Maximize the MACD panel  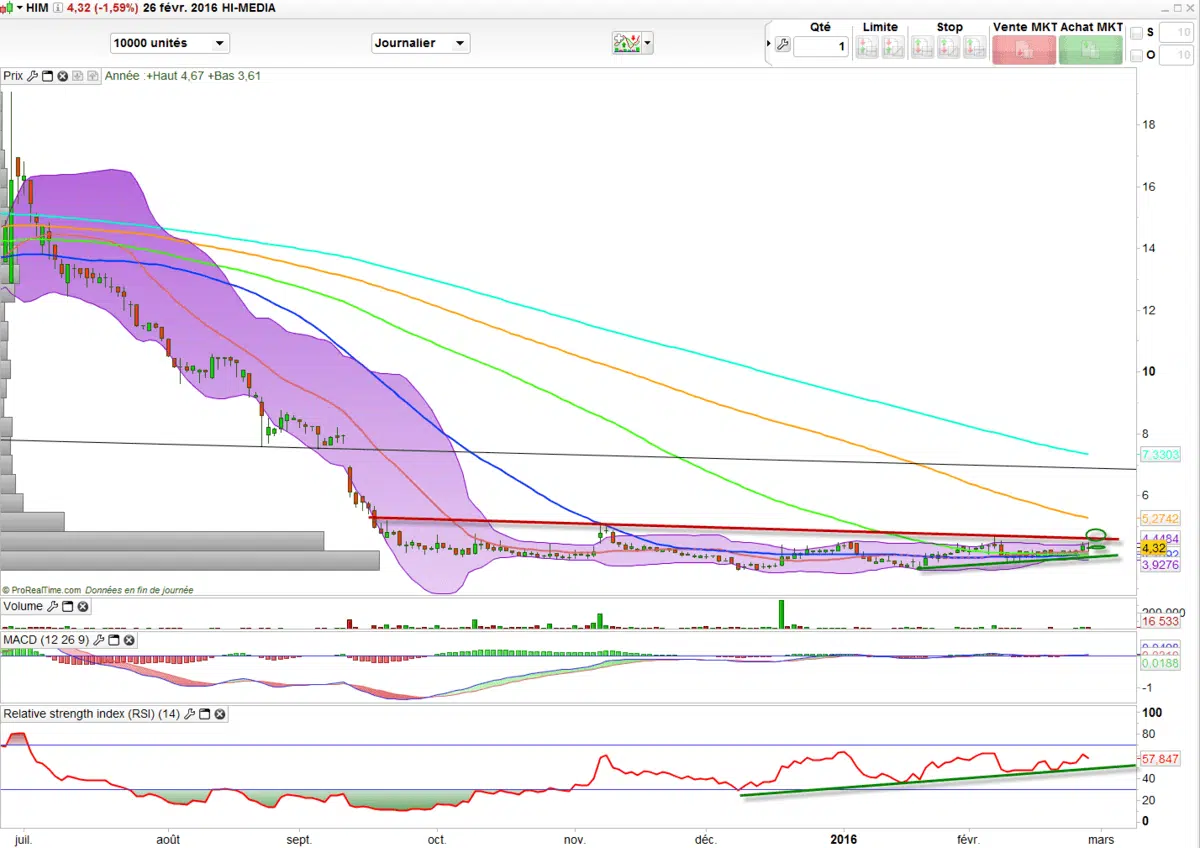click(113, 639)
